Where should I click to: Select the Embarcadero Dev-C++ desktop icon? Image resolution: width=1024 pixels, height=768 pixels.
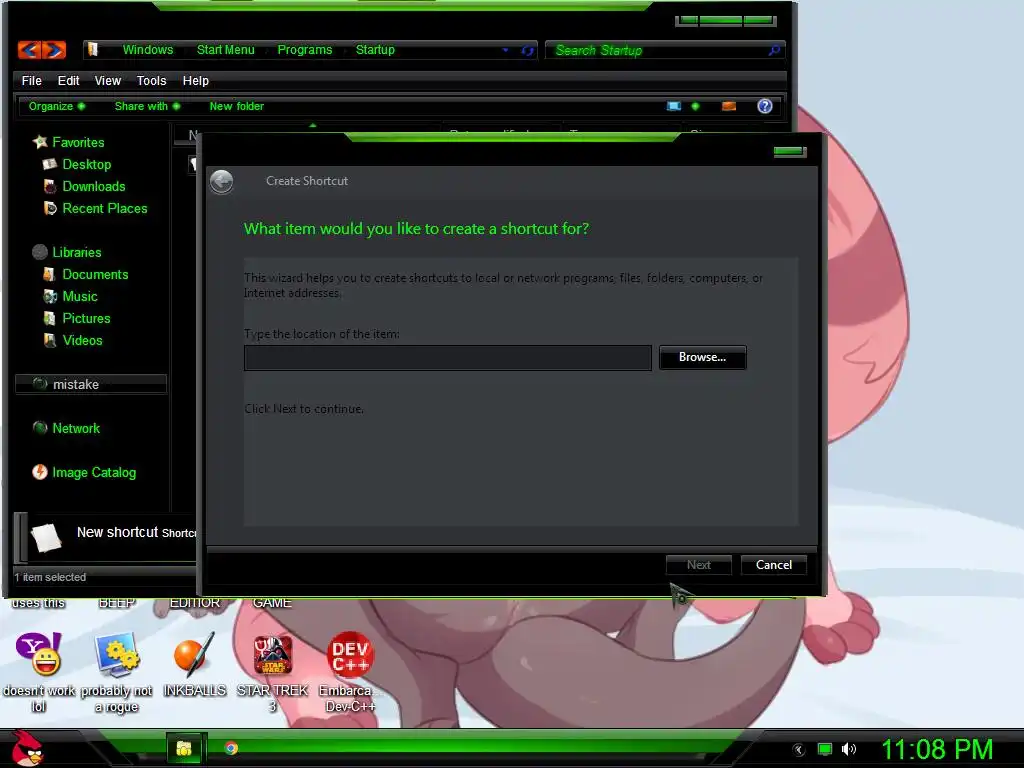click(x=350, y=655)
